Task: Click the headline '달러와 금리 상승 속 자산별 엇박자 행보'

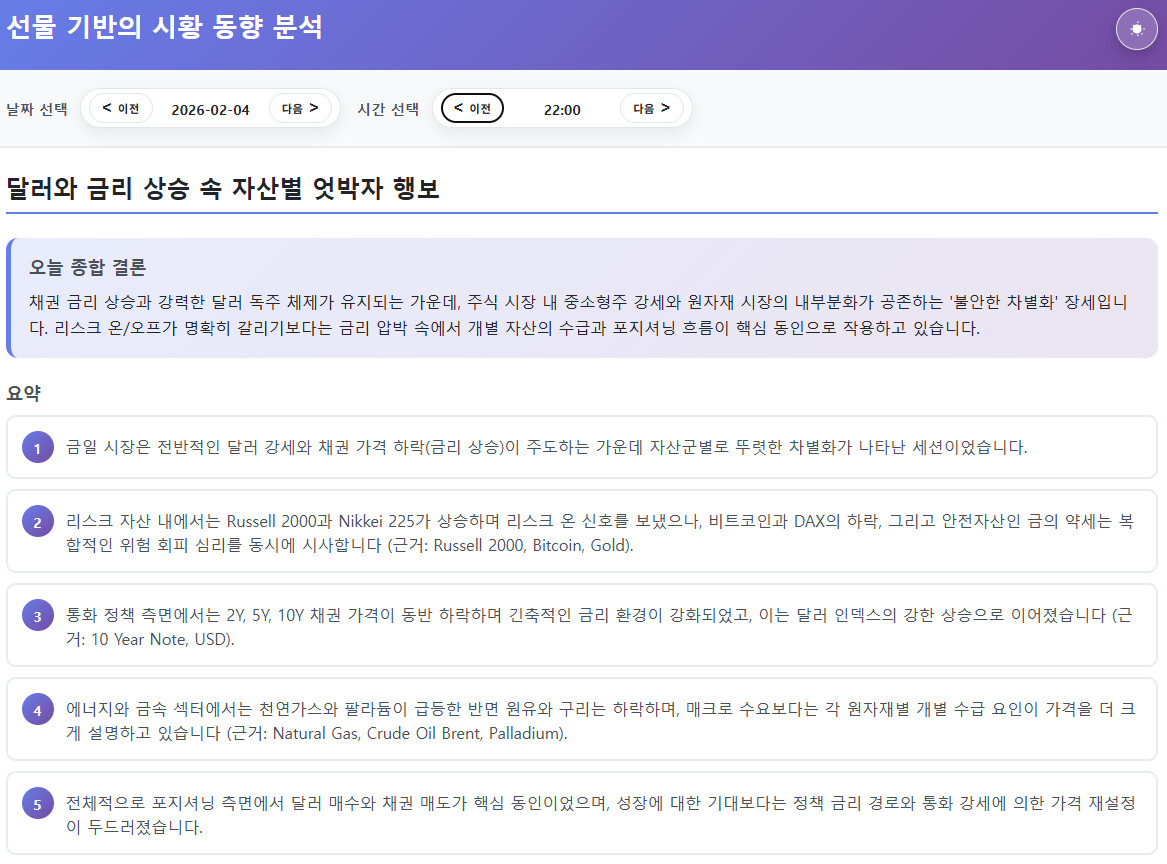Action: coord(223,188)
